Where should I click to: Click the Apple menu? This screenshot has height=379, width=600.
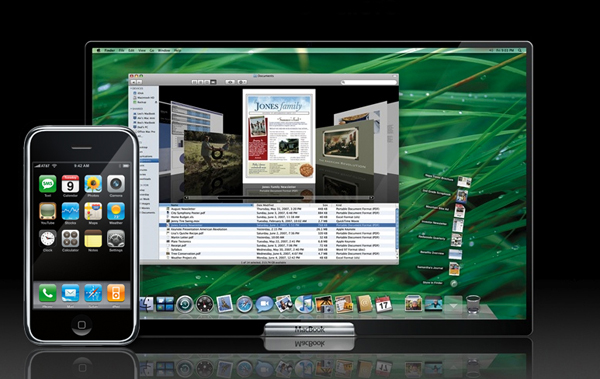(x=98, y=50)
